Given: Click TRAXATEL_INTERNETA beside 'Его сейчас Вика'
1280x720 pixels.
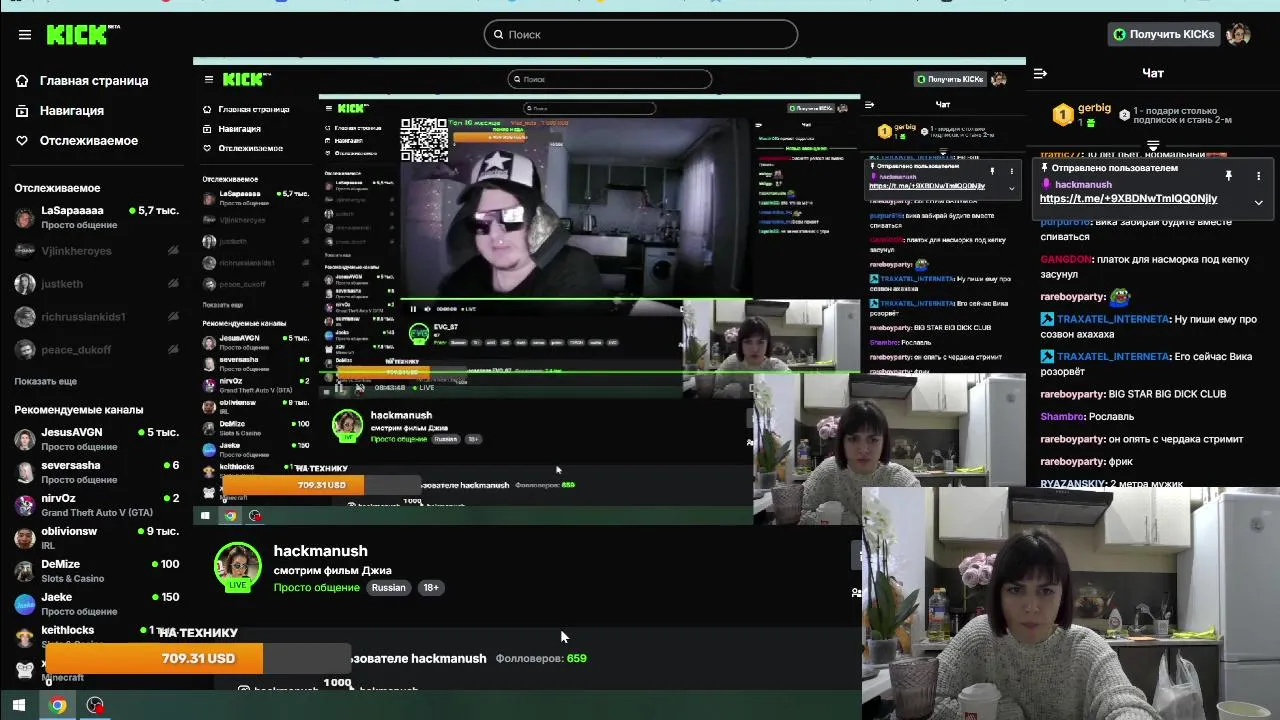Looking at the screenshot, I should click(x=1113, y=356).
